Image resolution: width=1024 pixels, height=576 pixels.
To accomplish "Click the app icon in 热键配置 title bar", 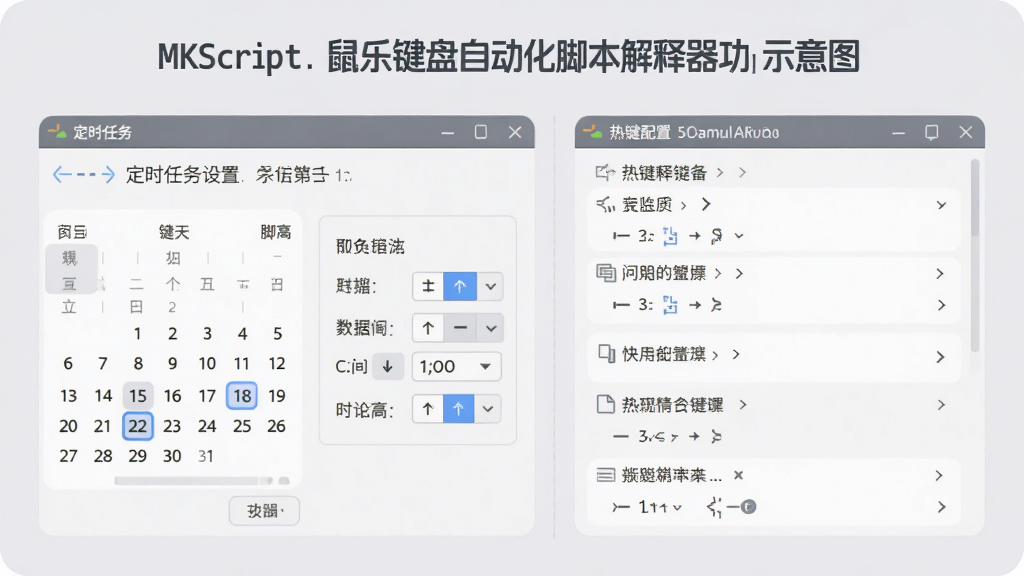I will point(592,131).
